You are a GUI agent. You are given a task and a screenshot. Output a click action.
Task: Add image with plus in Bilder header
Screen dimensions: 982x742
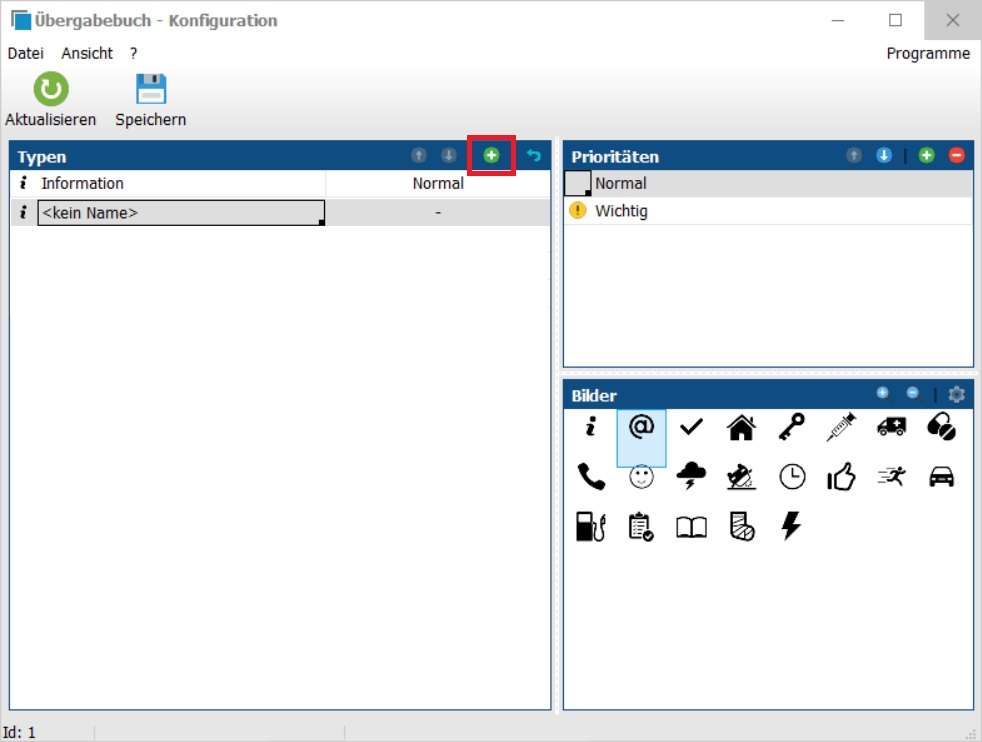tap(882, 394)
